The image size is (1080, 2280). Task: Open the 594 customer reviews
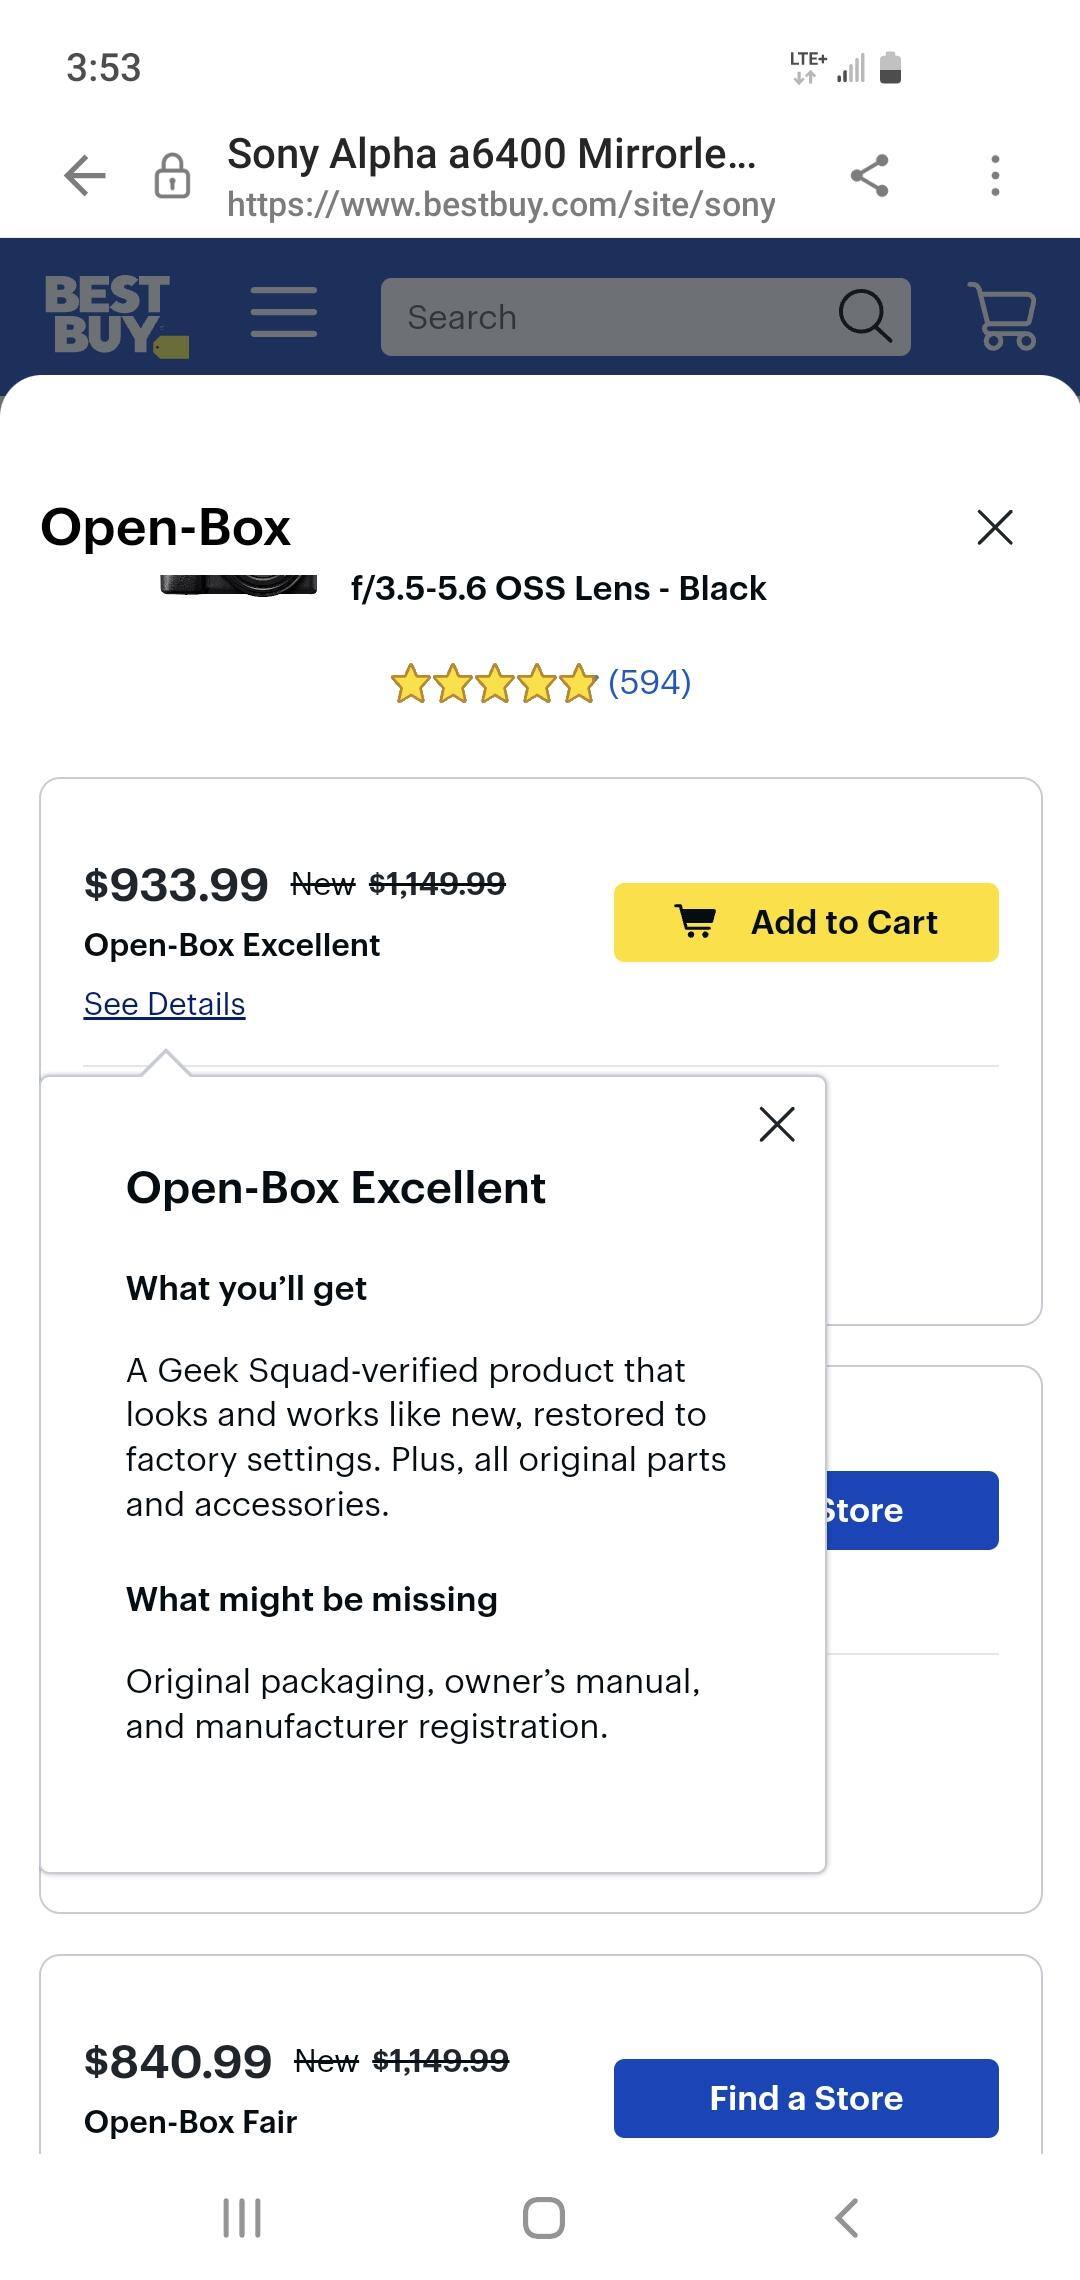pos(649,683)
